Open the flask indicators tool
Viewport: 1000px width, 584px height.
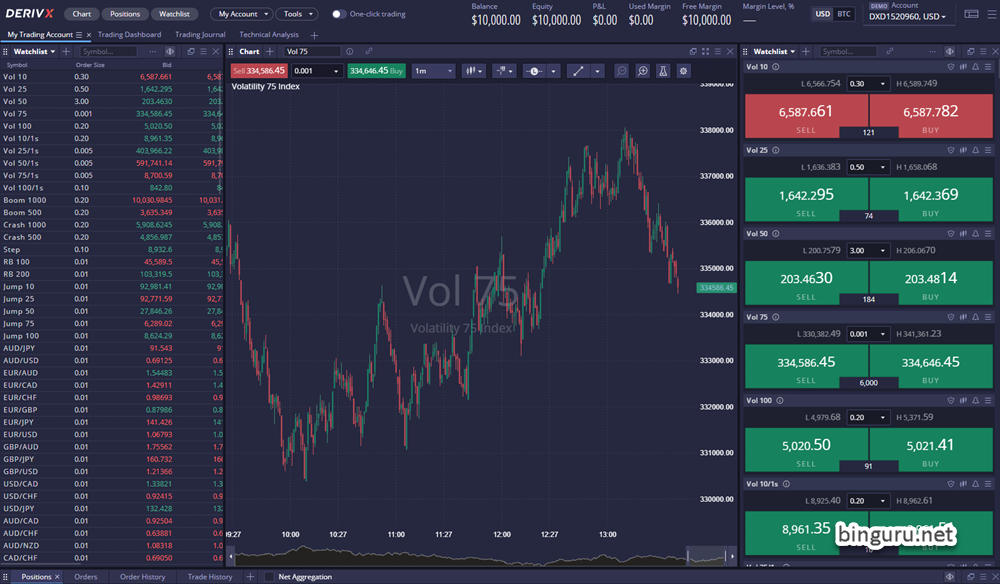click(x=662, y=71)
